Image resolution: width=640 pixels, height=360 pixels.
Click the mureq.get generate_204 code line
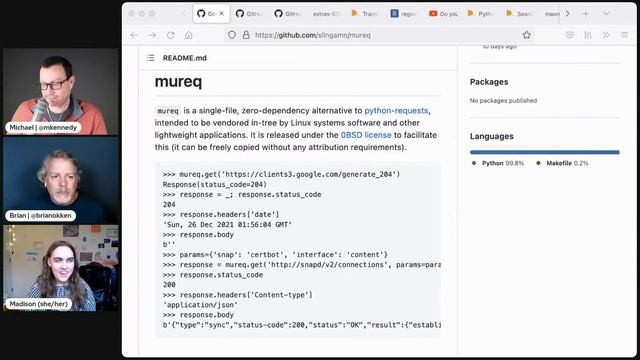click(281, 174)
